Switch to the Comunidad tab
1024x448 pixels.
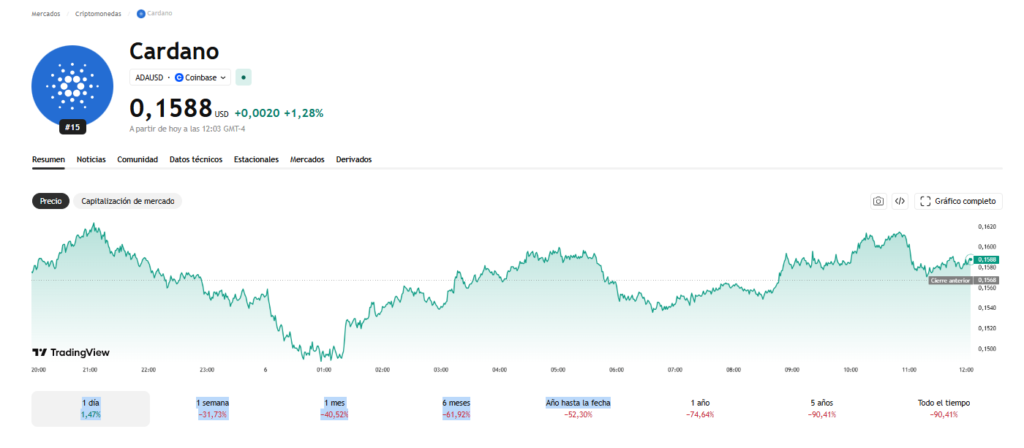click(137, 159)
